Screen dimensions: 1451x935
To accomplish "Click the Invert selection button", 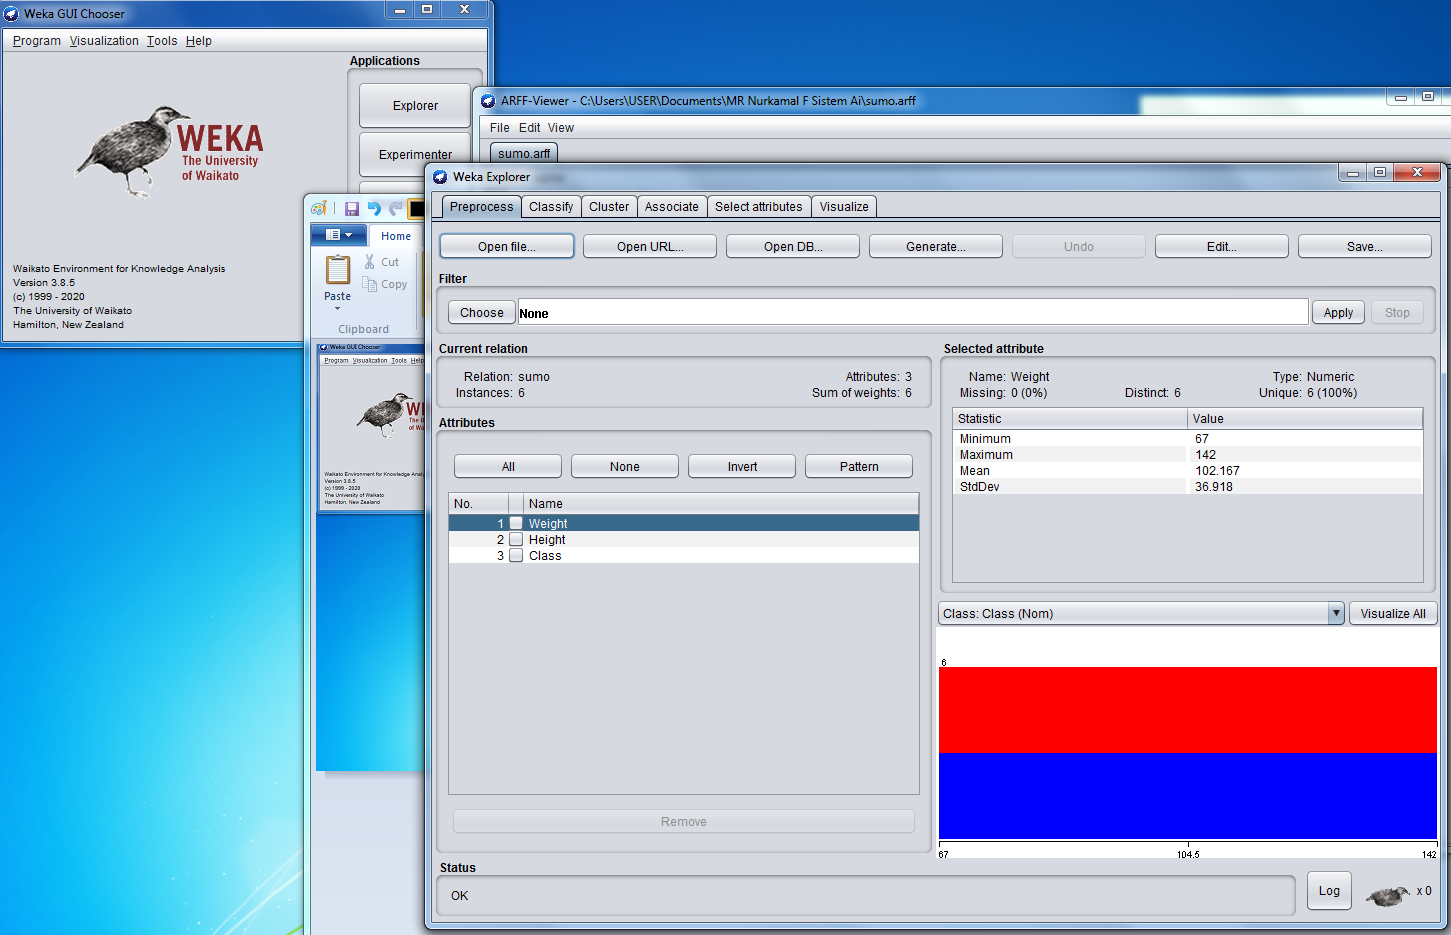I will coord(742,466).
